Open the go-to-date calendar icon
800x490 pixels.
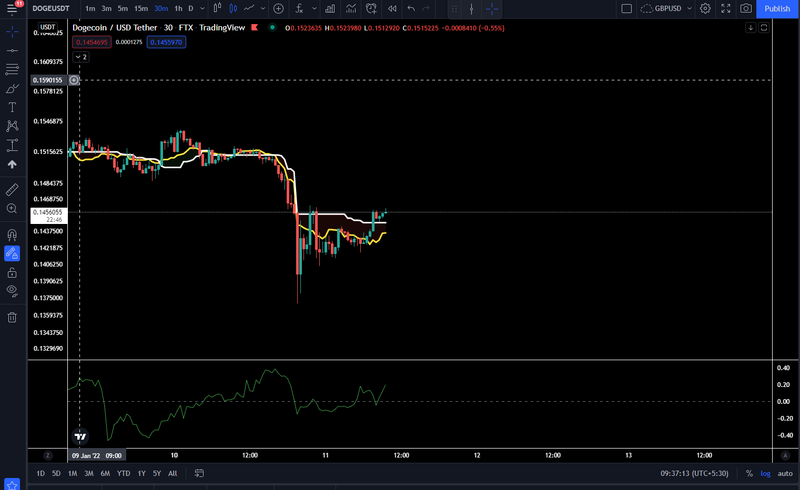point(199,473)
